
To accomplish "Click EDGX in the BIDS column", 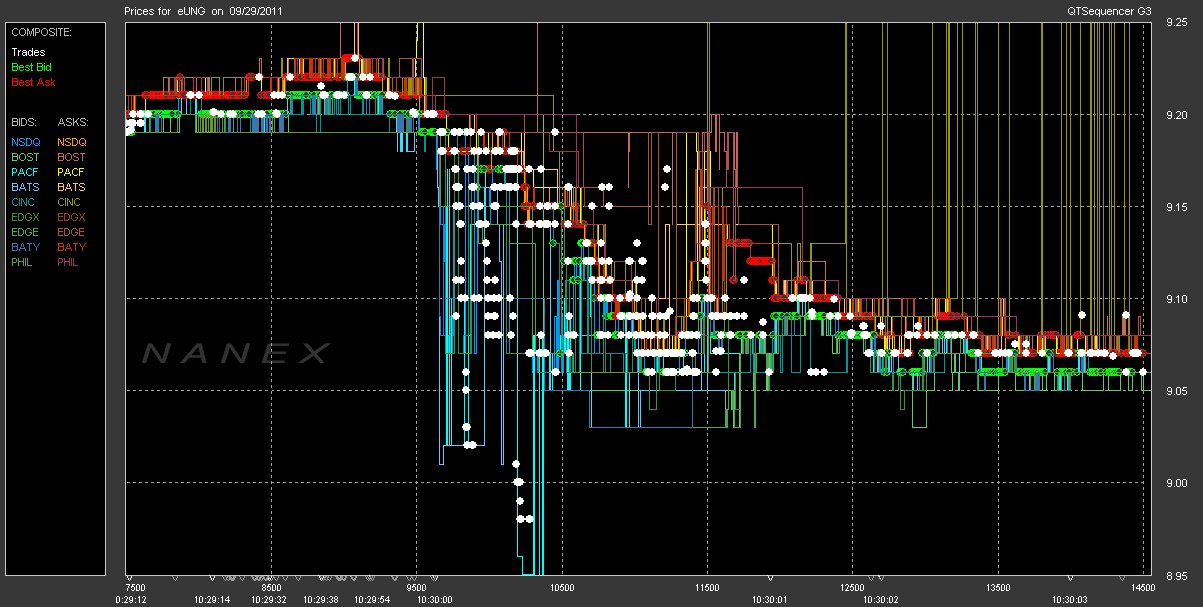I will (x=25, y=217).
